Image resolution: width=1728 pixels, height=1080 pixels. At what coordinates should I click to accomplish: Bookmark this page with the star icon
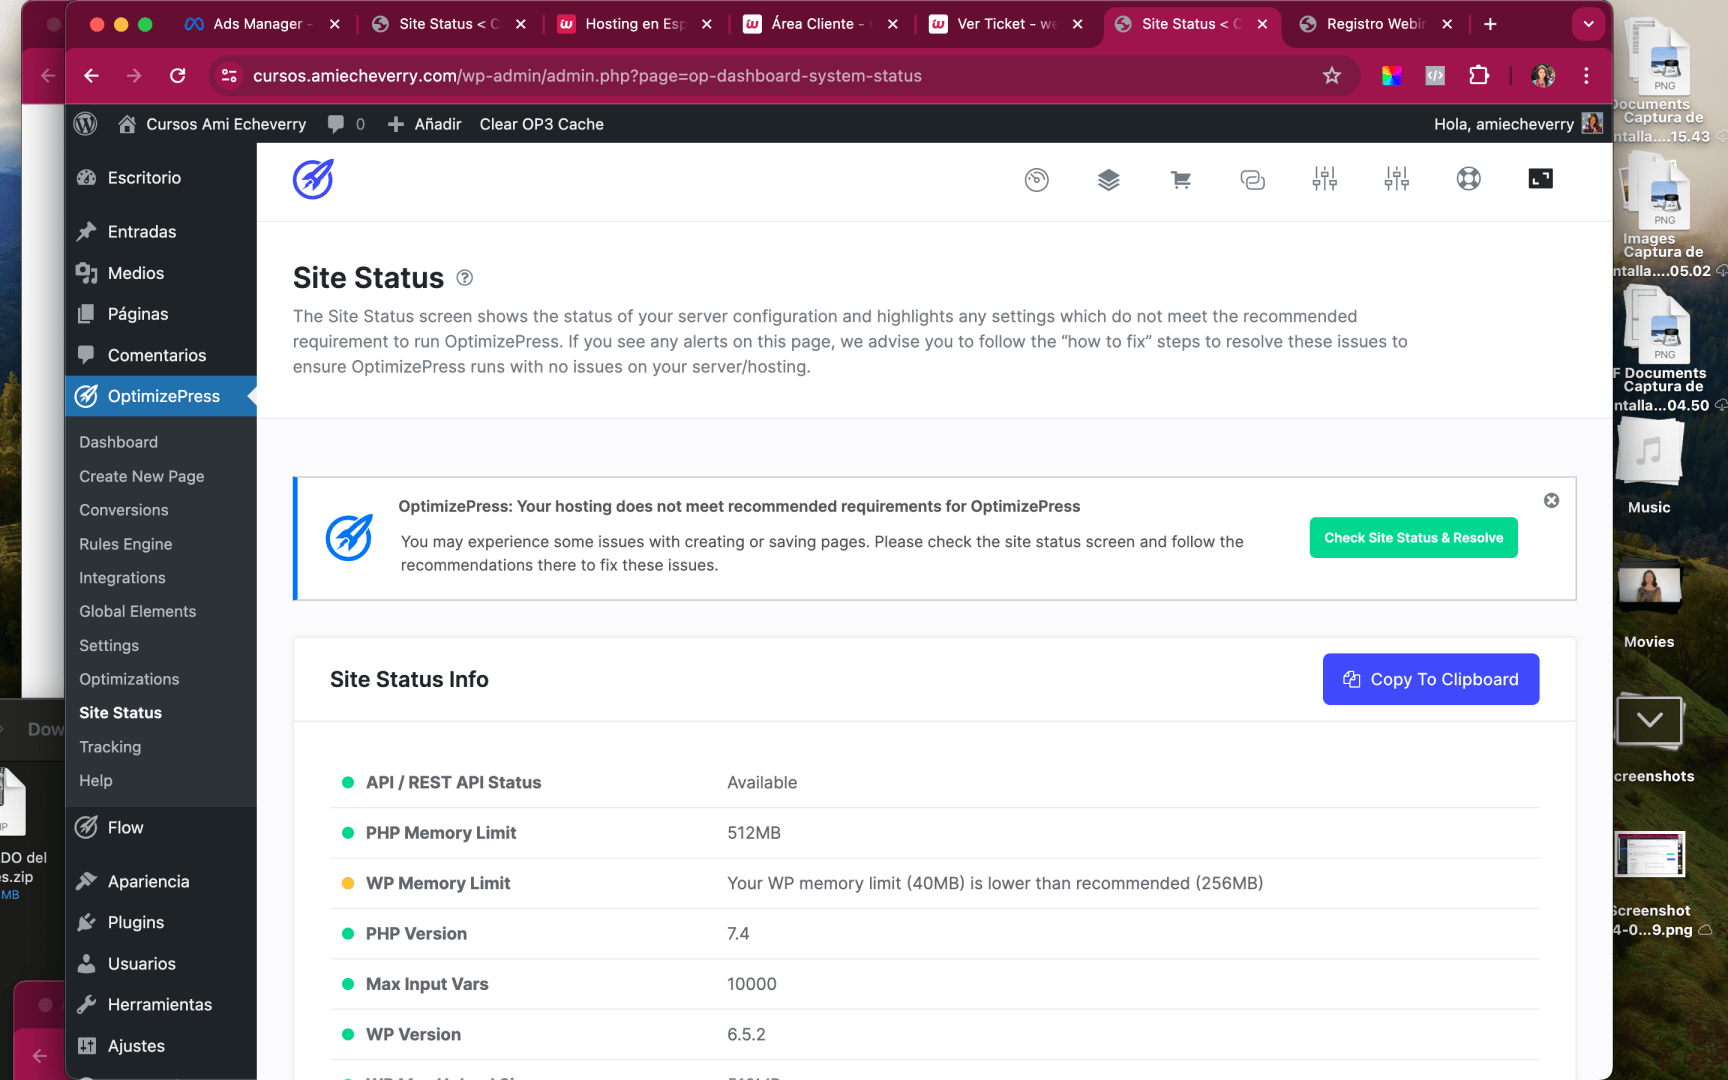point(1331,76)
